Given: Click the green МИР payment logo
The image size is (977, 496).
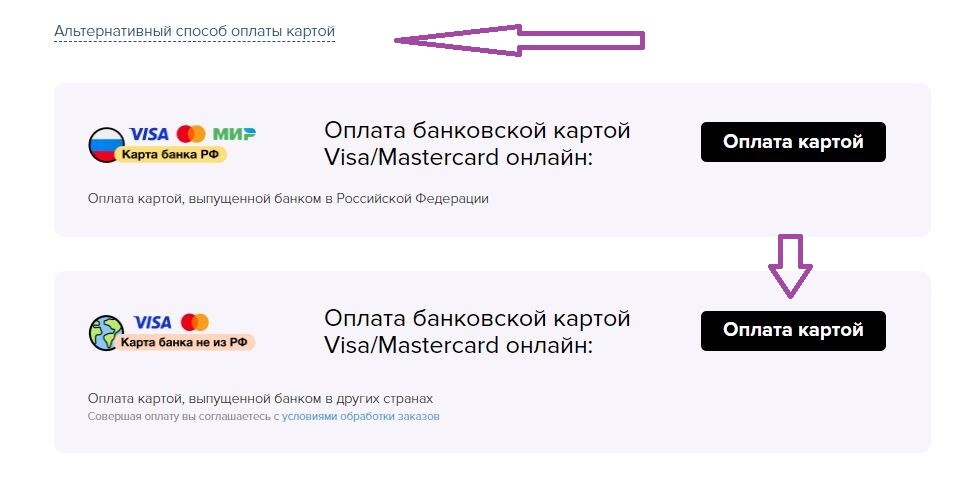Looking at the screenshot, I should (234, 133).
